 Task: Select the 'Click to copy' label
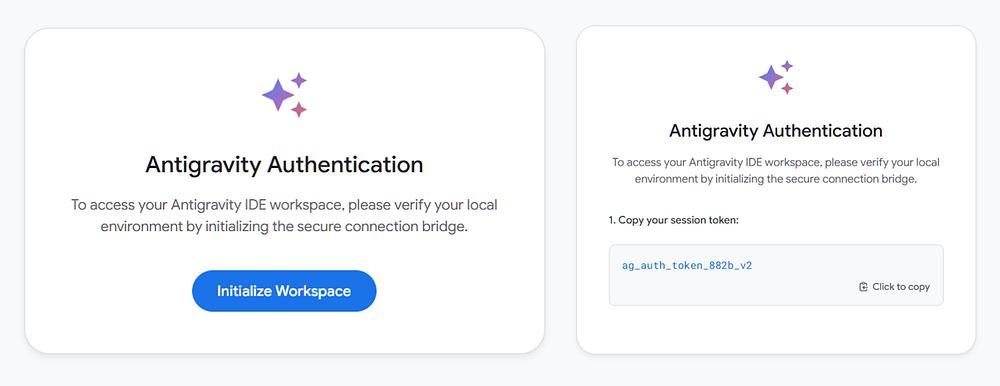tap(901, 286)
